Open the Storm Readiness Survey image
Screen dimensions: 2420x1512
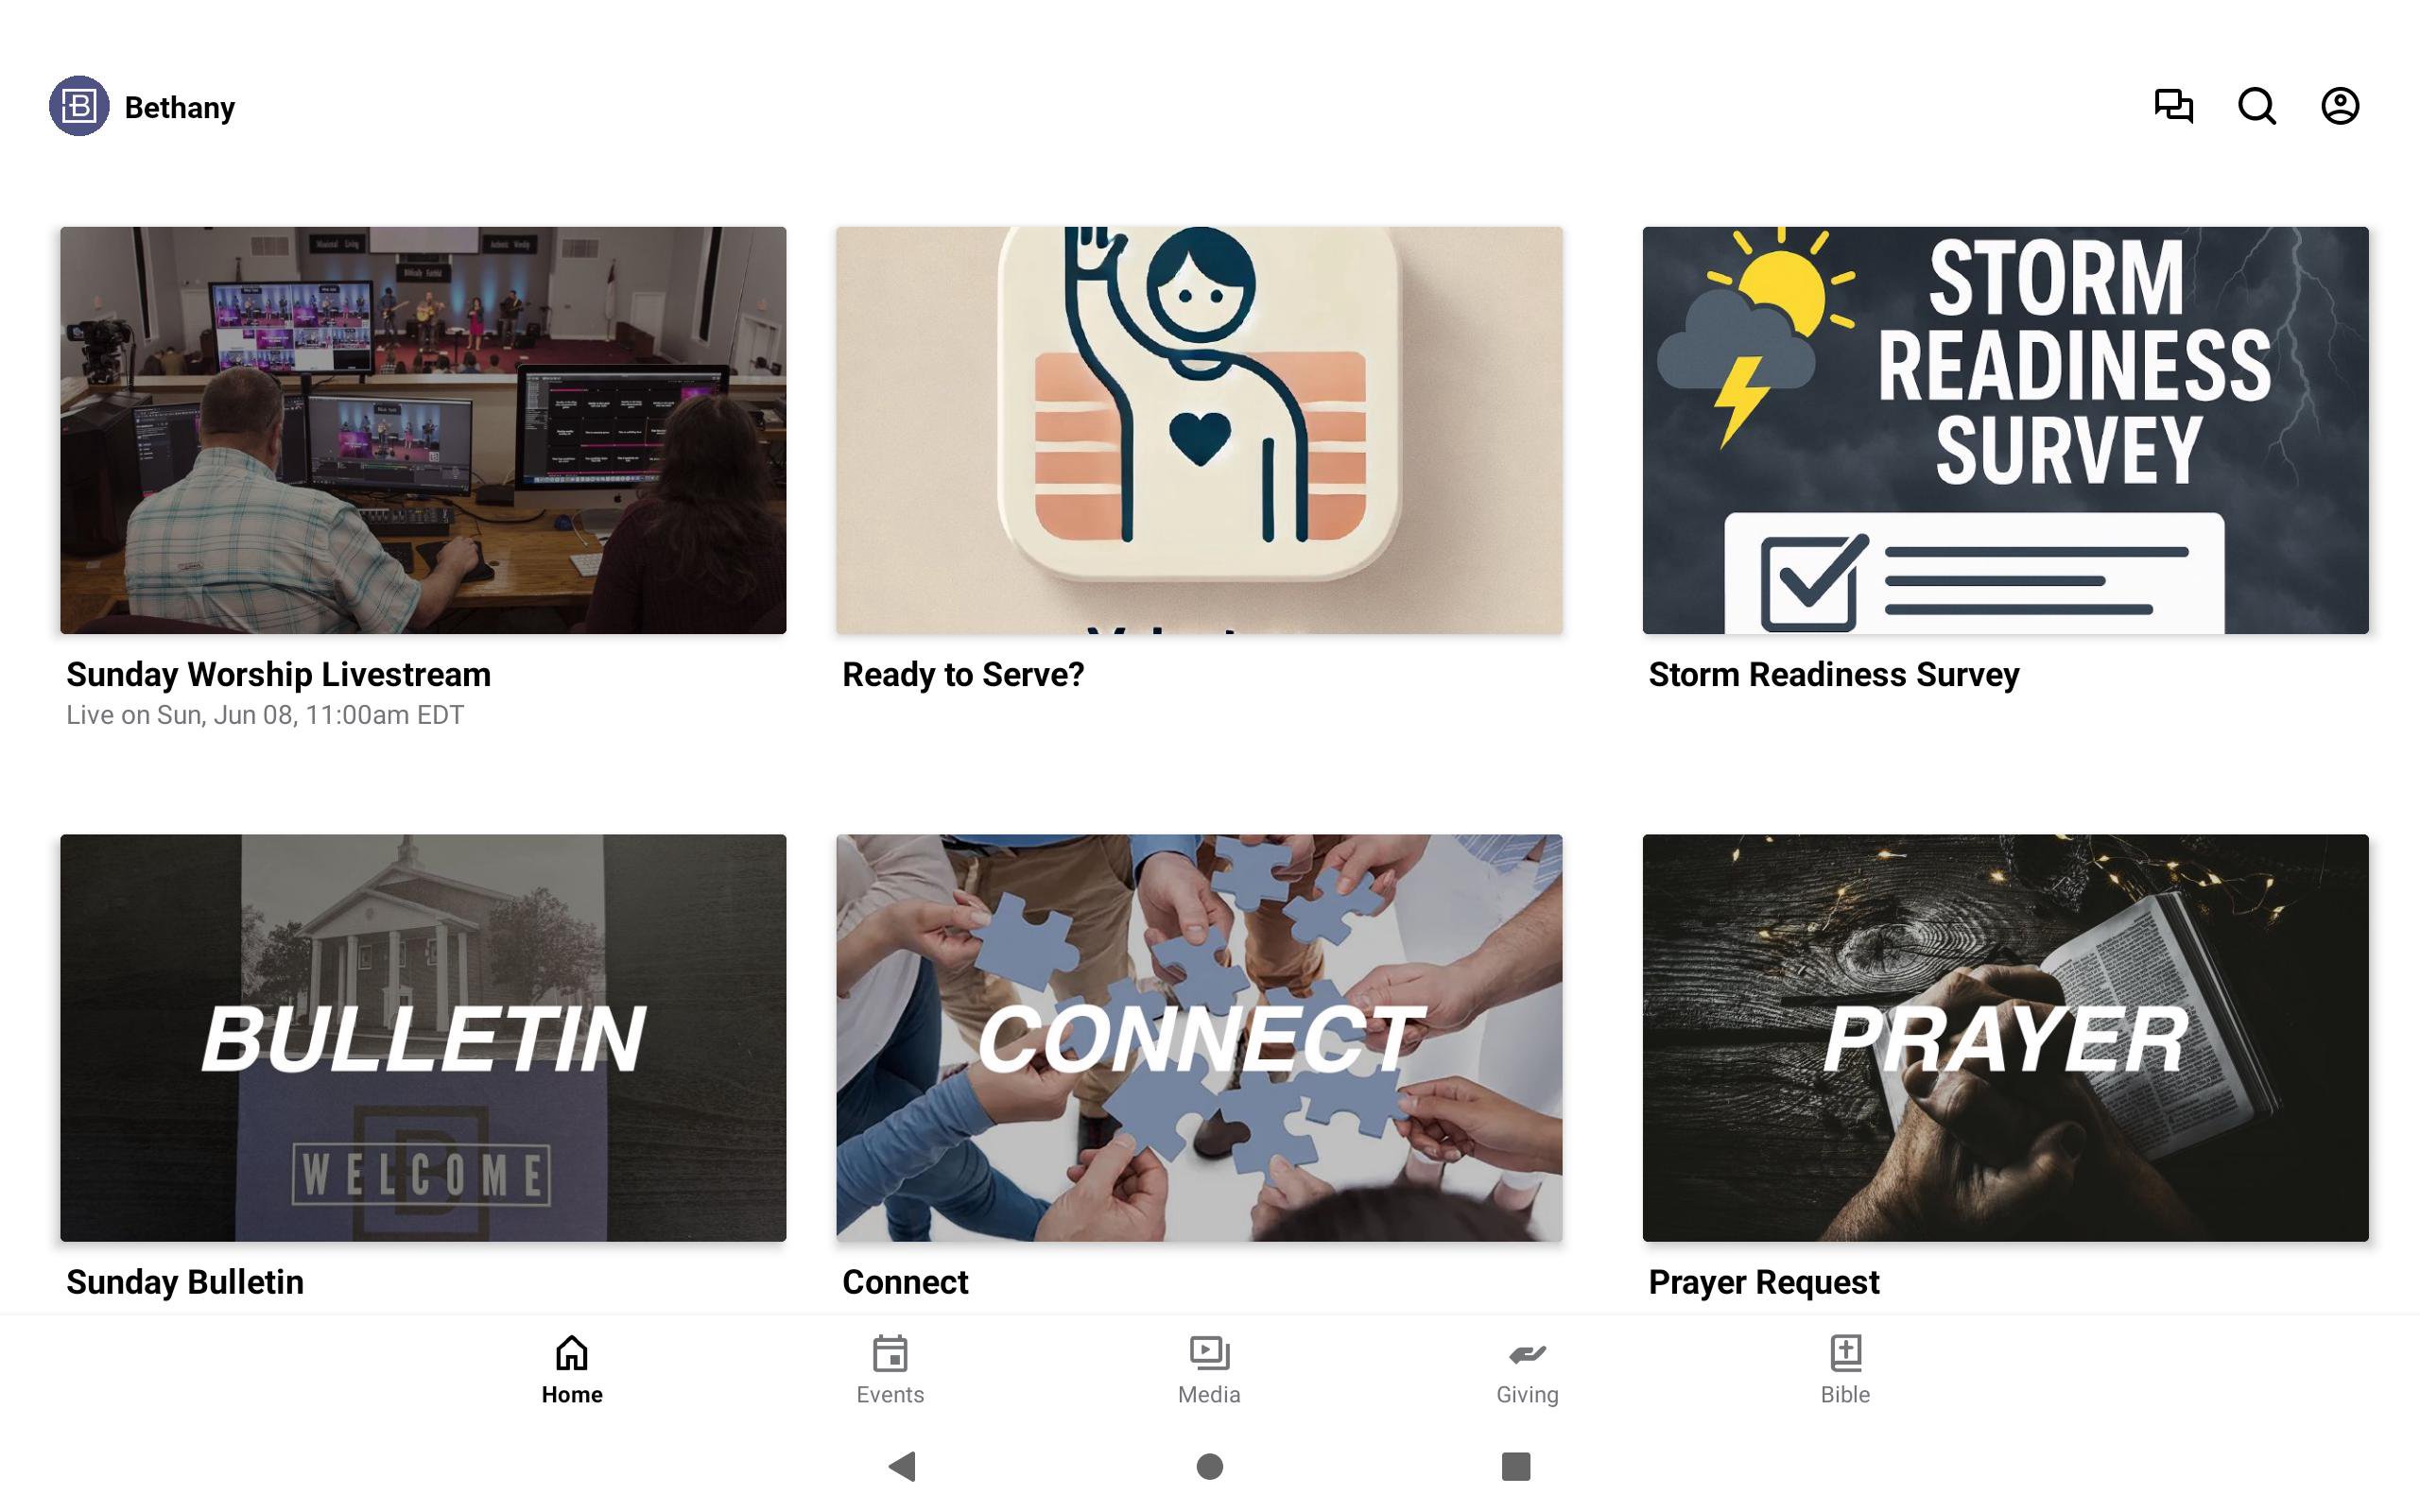[2005, 430]
